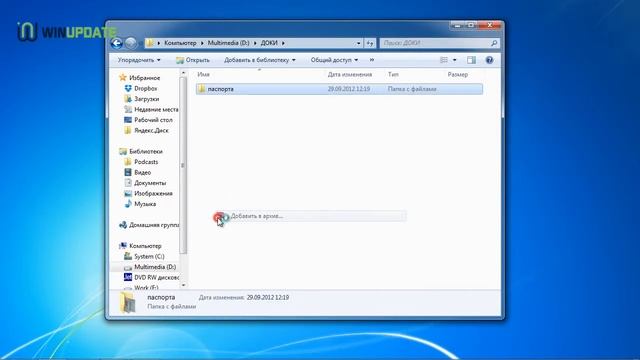The height and width of the screenshot is (360, 640).
Task: Sort by Дата изменения column
Action: [350, 74]
